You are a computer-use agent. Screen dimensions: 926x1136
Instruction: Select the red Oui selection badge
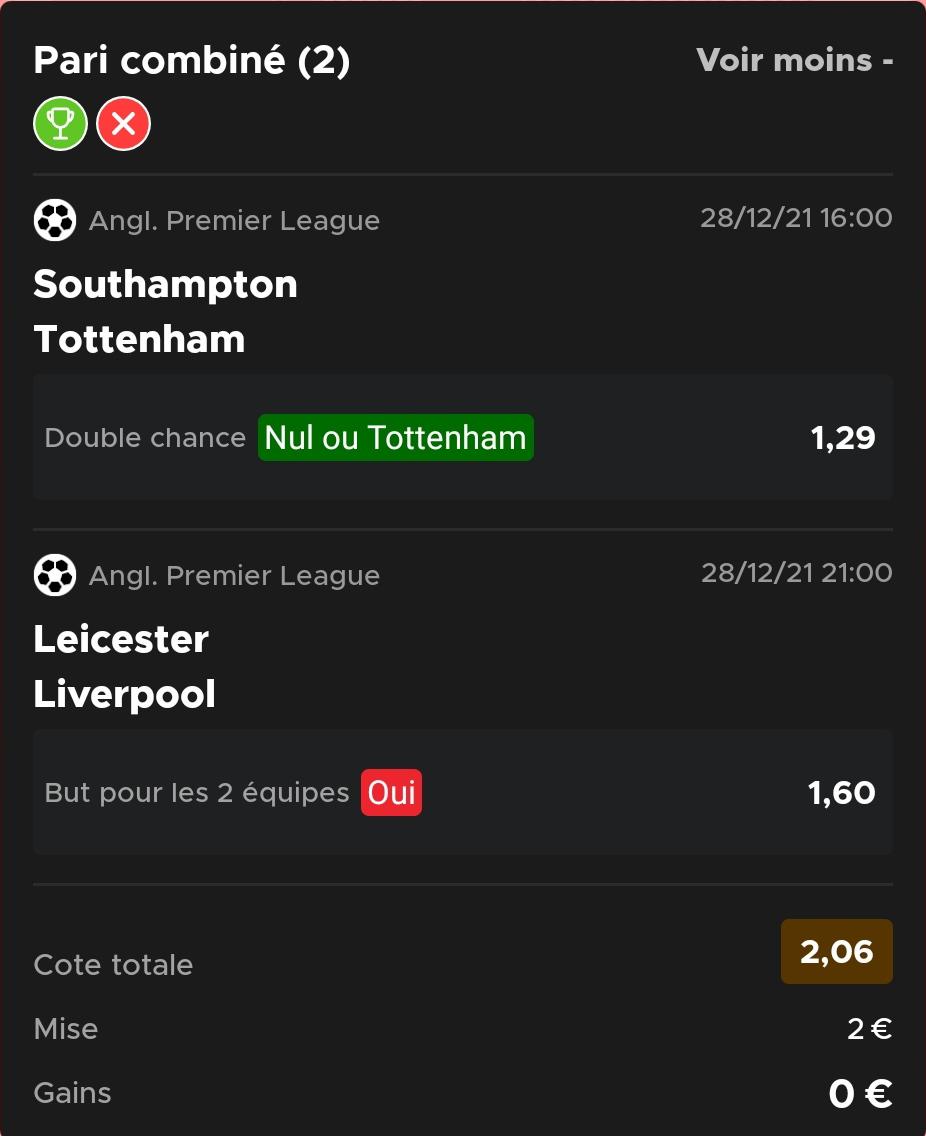point(391,793)
